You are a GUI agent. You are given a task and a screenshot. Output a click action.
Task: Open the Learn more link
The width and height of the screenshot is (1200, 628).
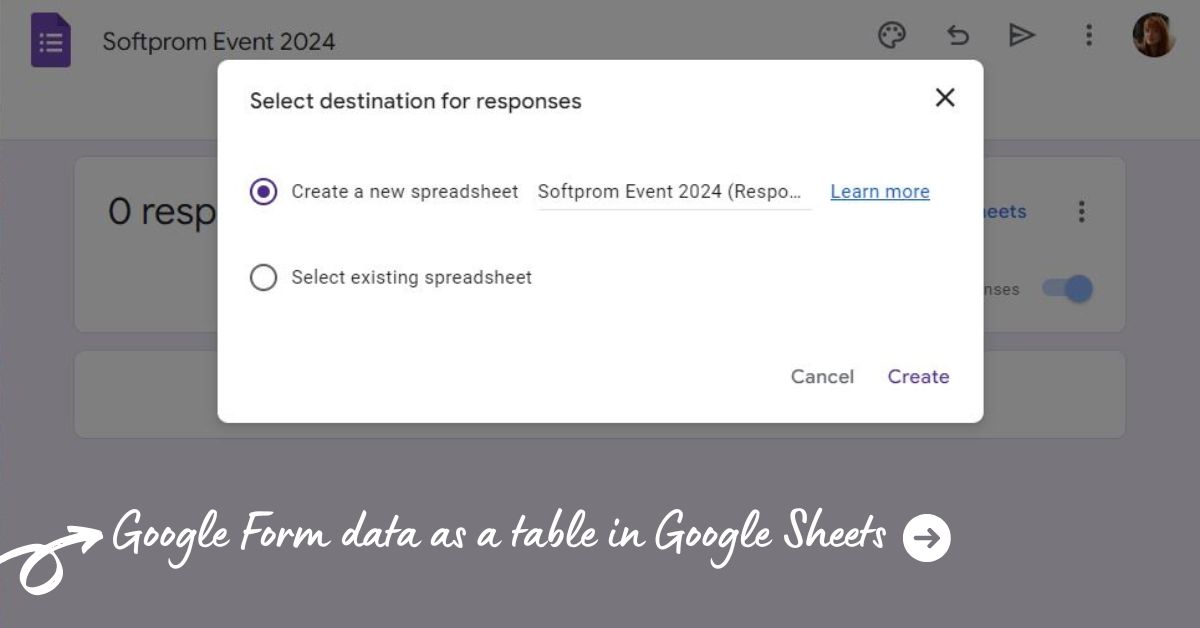pos(879,191)
